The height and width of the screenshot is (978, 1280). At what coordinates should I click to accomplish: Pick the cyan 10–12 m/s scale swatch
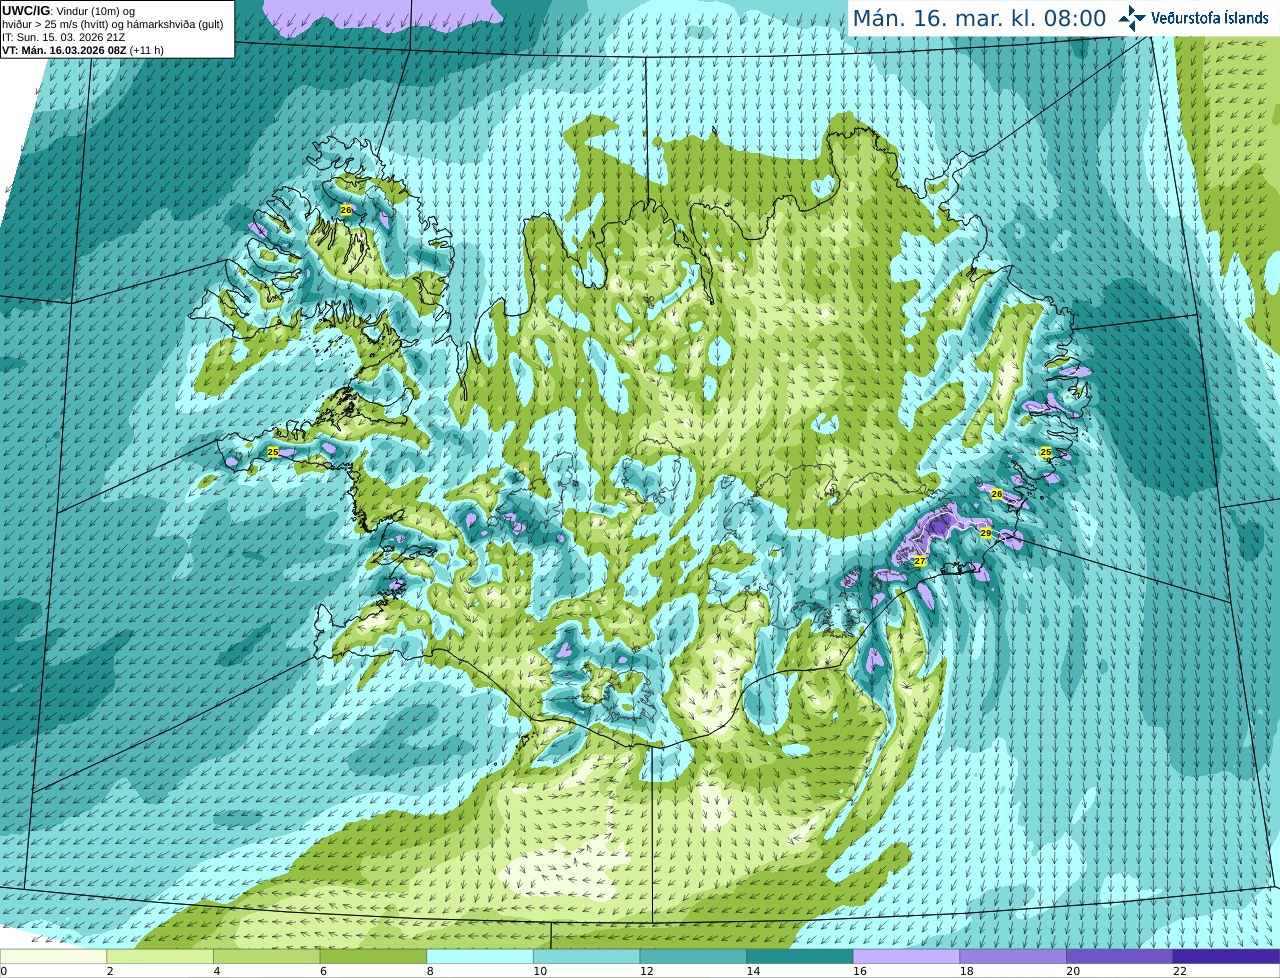click(x=587, y=956)
